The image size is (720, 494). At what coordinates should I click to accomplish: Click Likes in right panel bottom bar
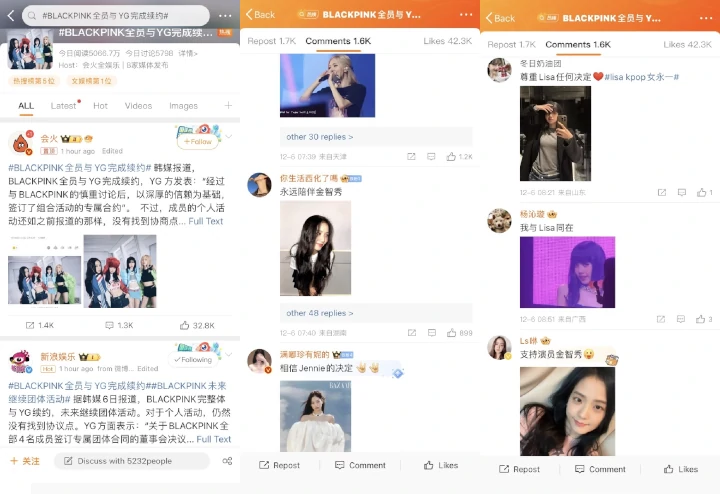pyautogui.click(x=681, y=469)
